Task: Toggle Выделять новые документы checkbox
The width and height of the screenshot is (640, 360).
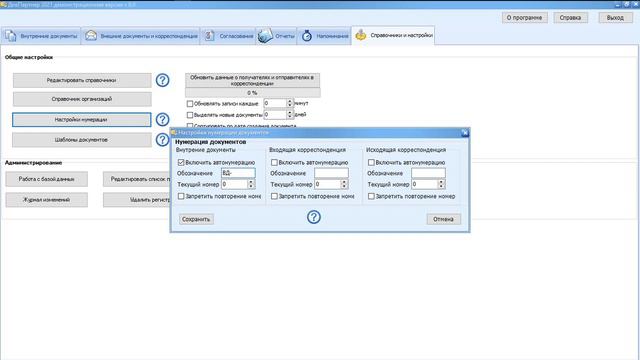Action: point(190,115)
